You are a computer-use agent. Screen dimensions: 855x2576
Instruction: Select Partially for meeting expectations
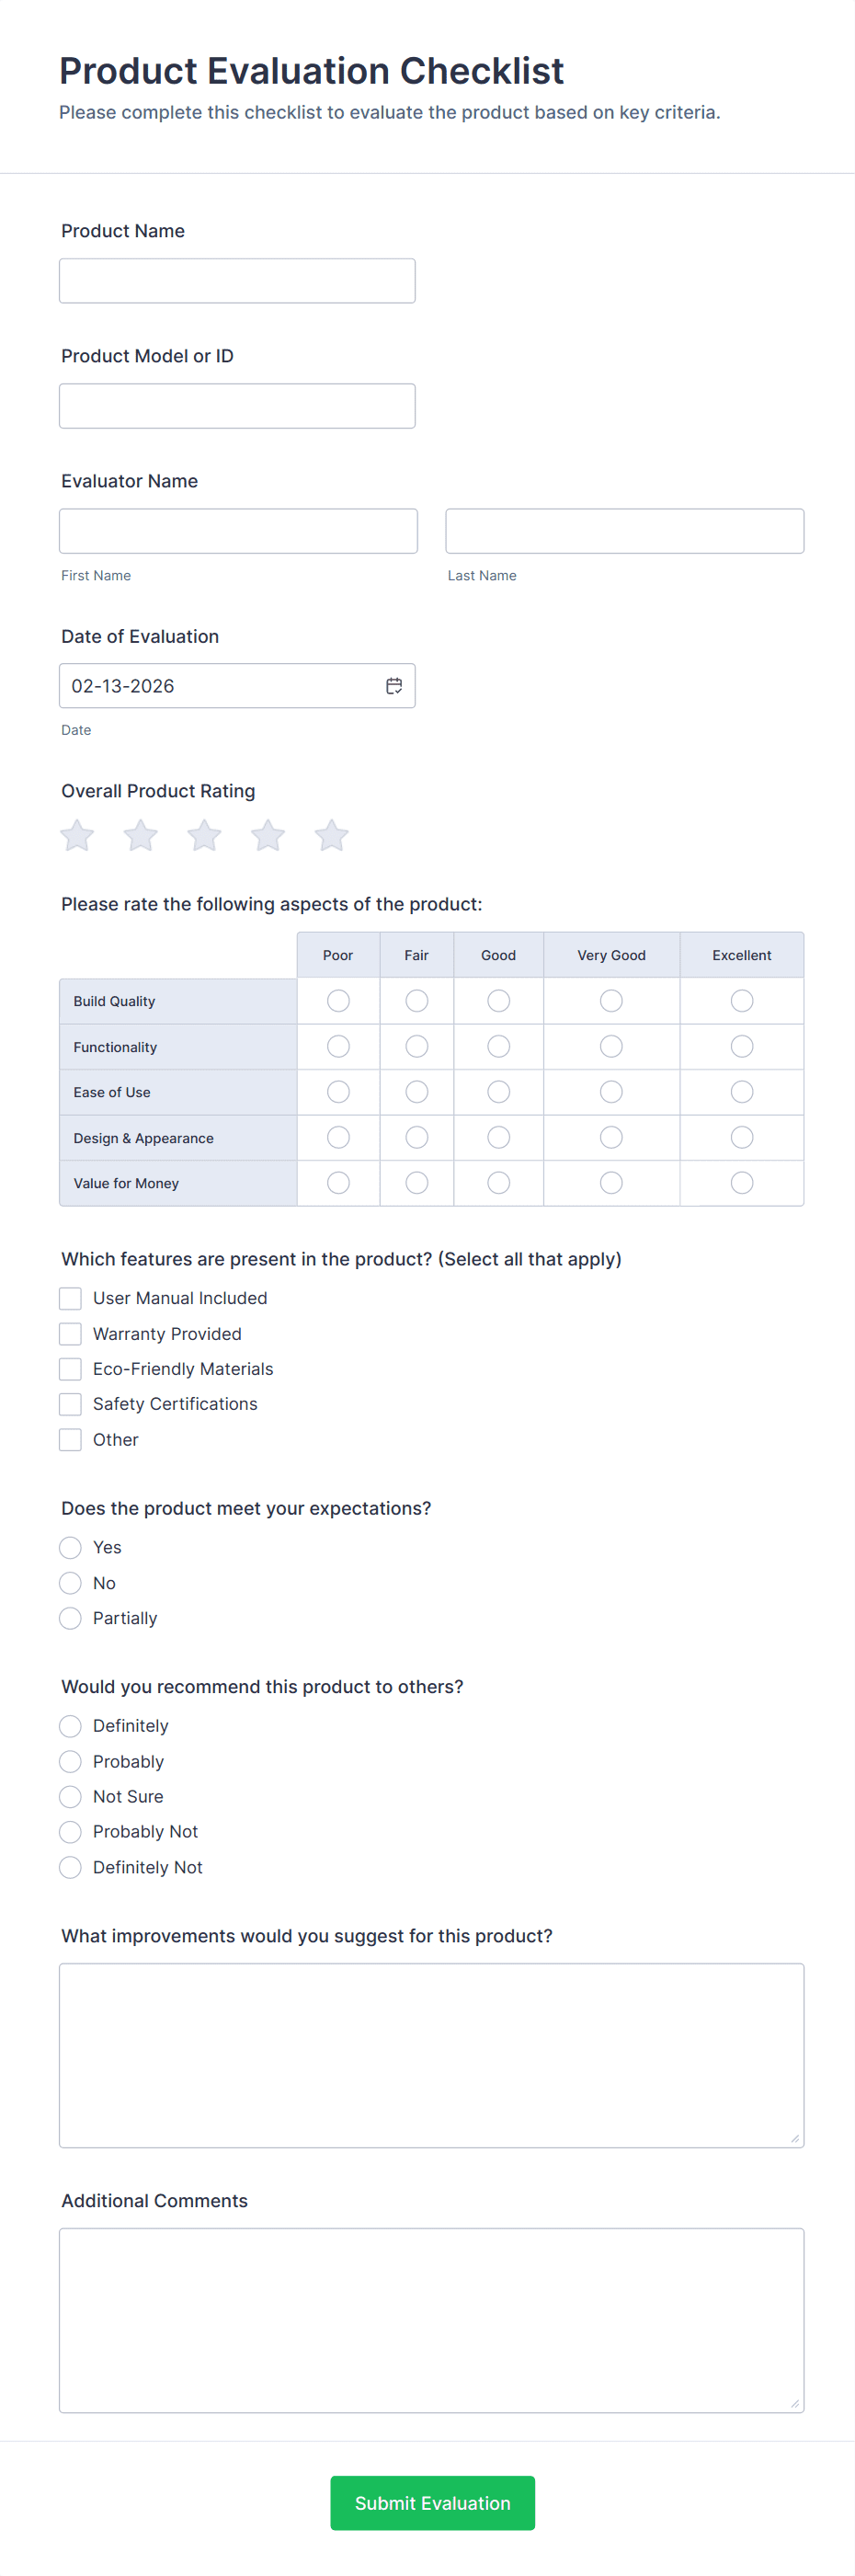(x=70, y=1618)
